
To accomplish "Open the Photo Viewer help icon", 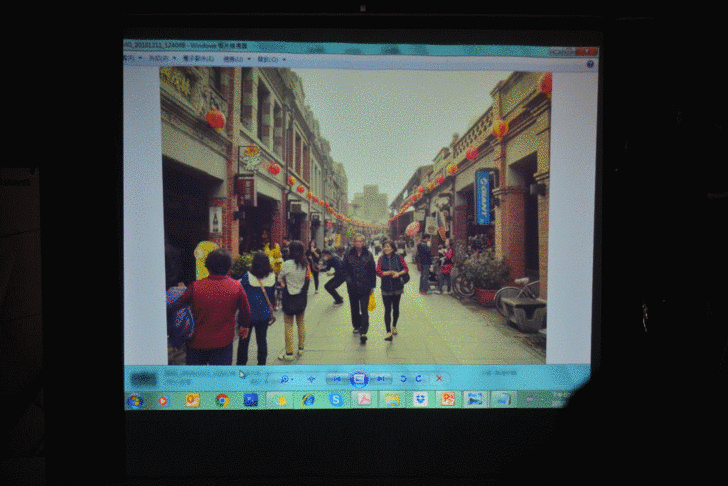I will click(x=590, y=64).
